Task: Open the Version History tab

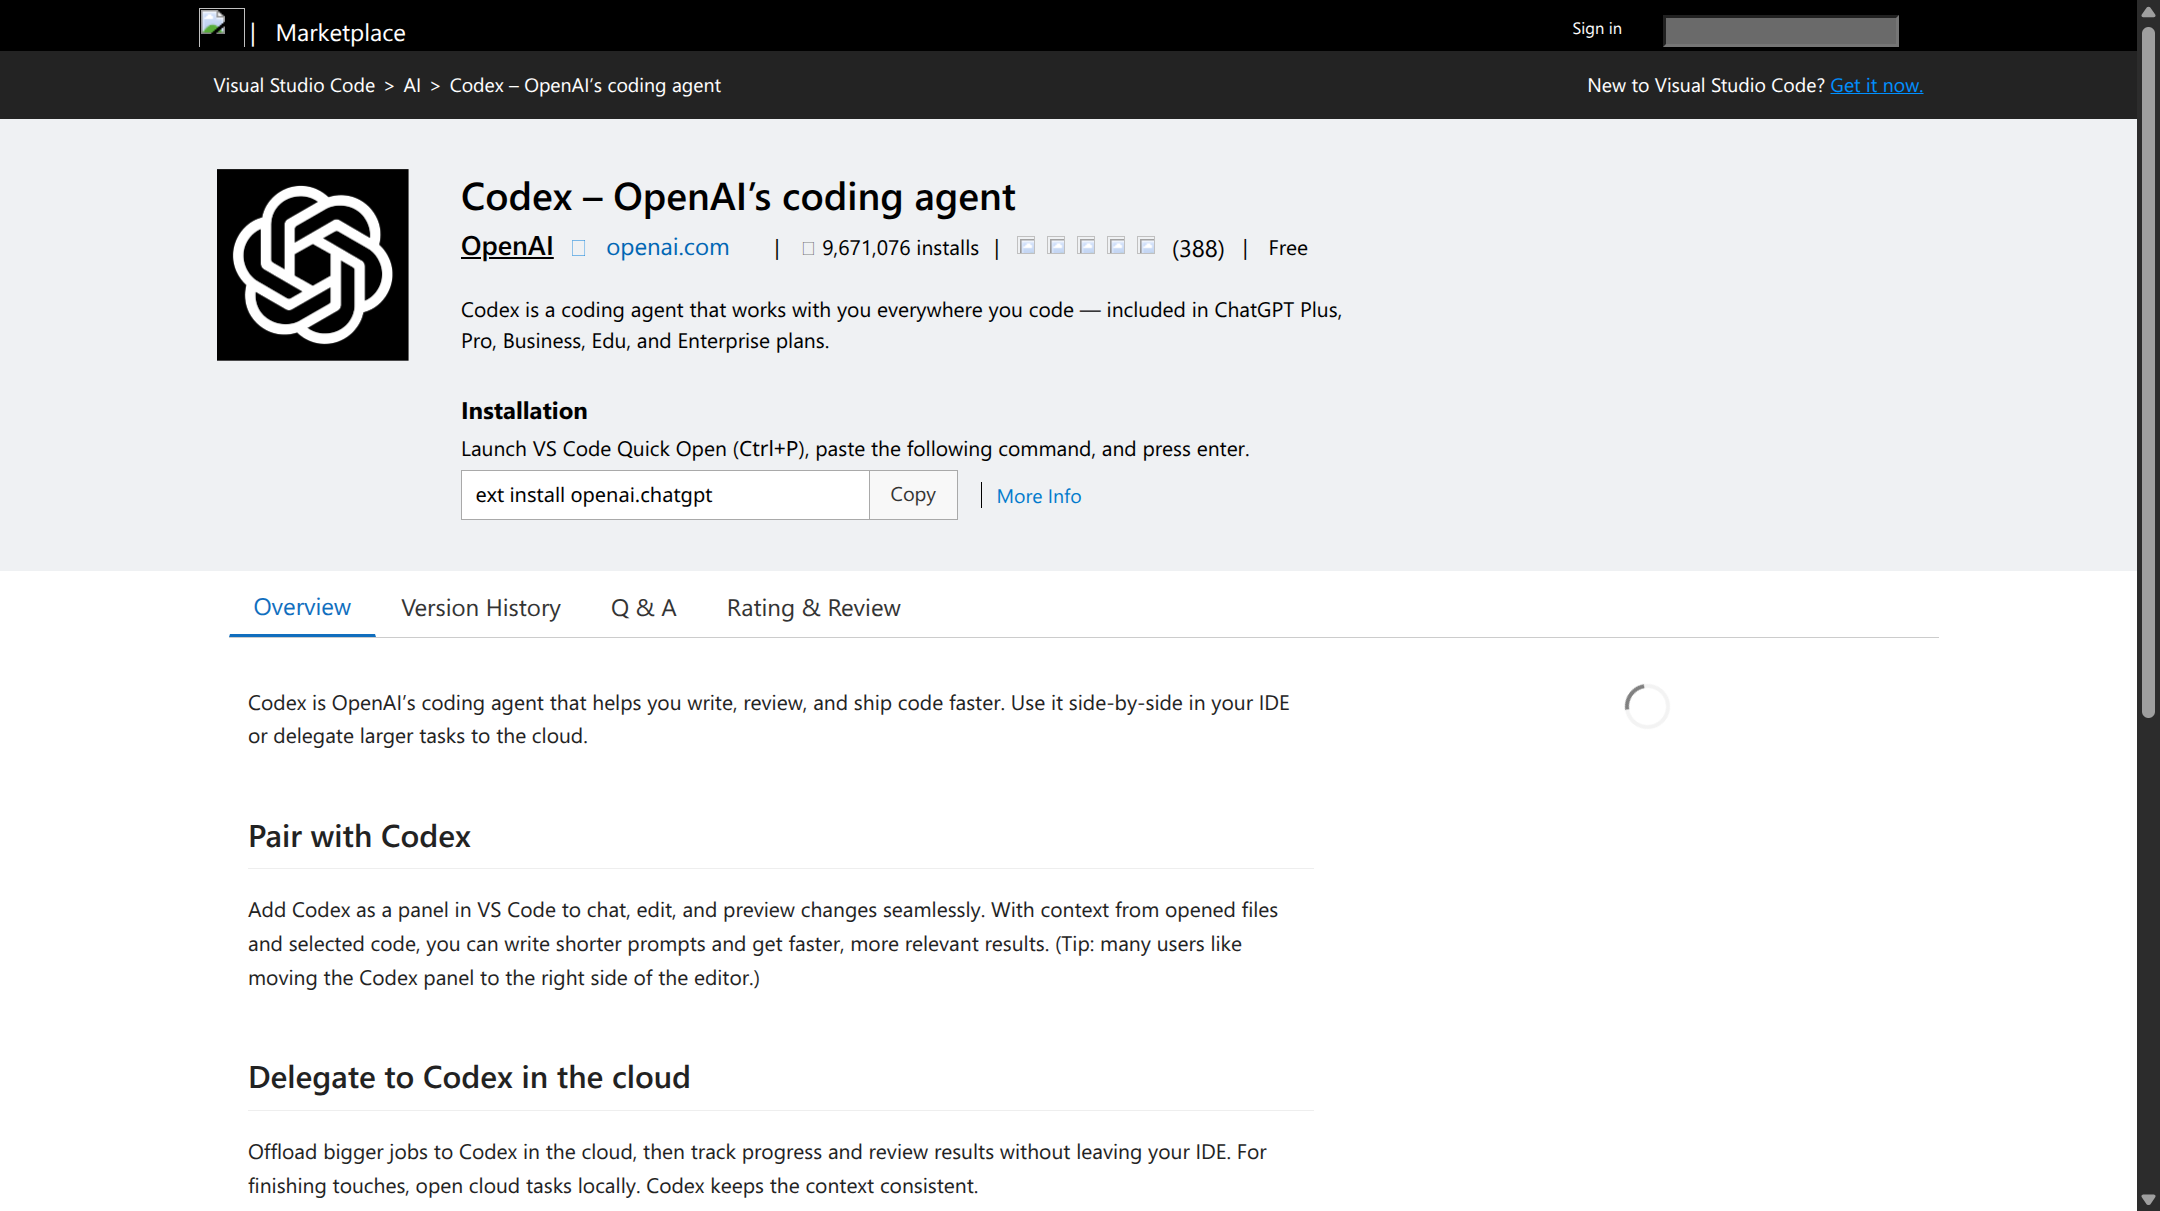Action: (x=481, y=608)
